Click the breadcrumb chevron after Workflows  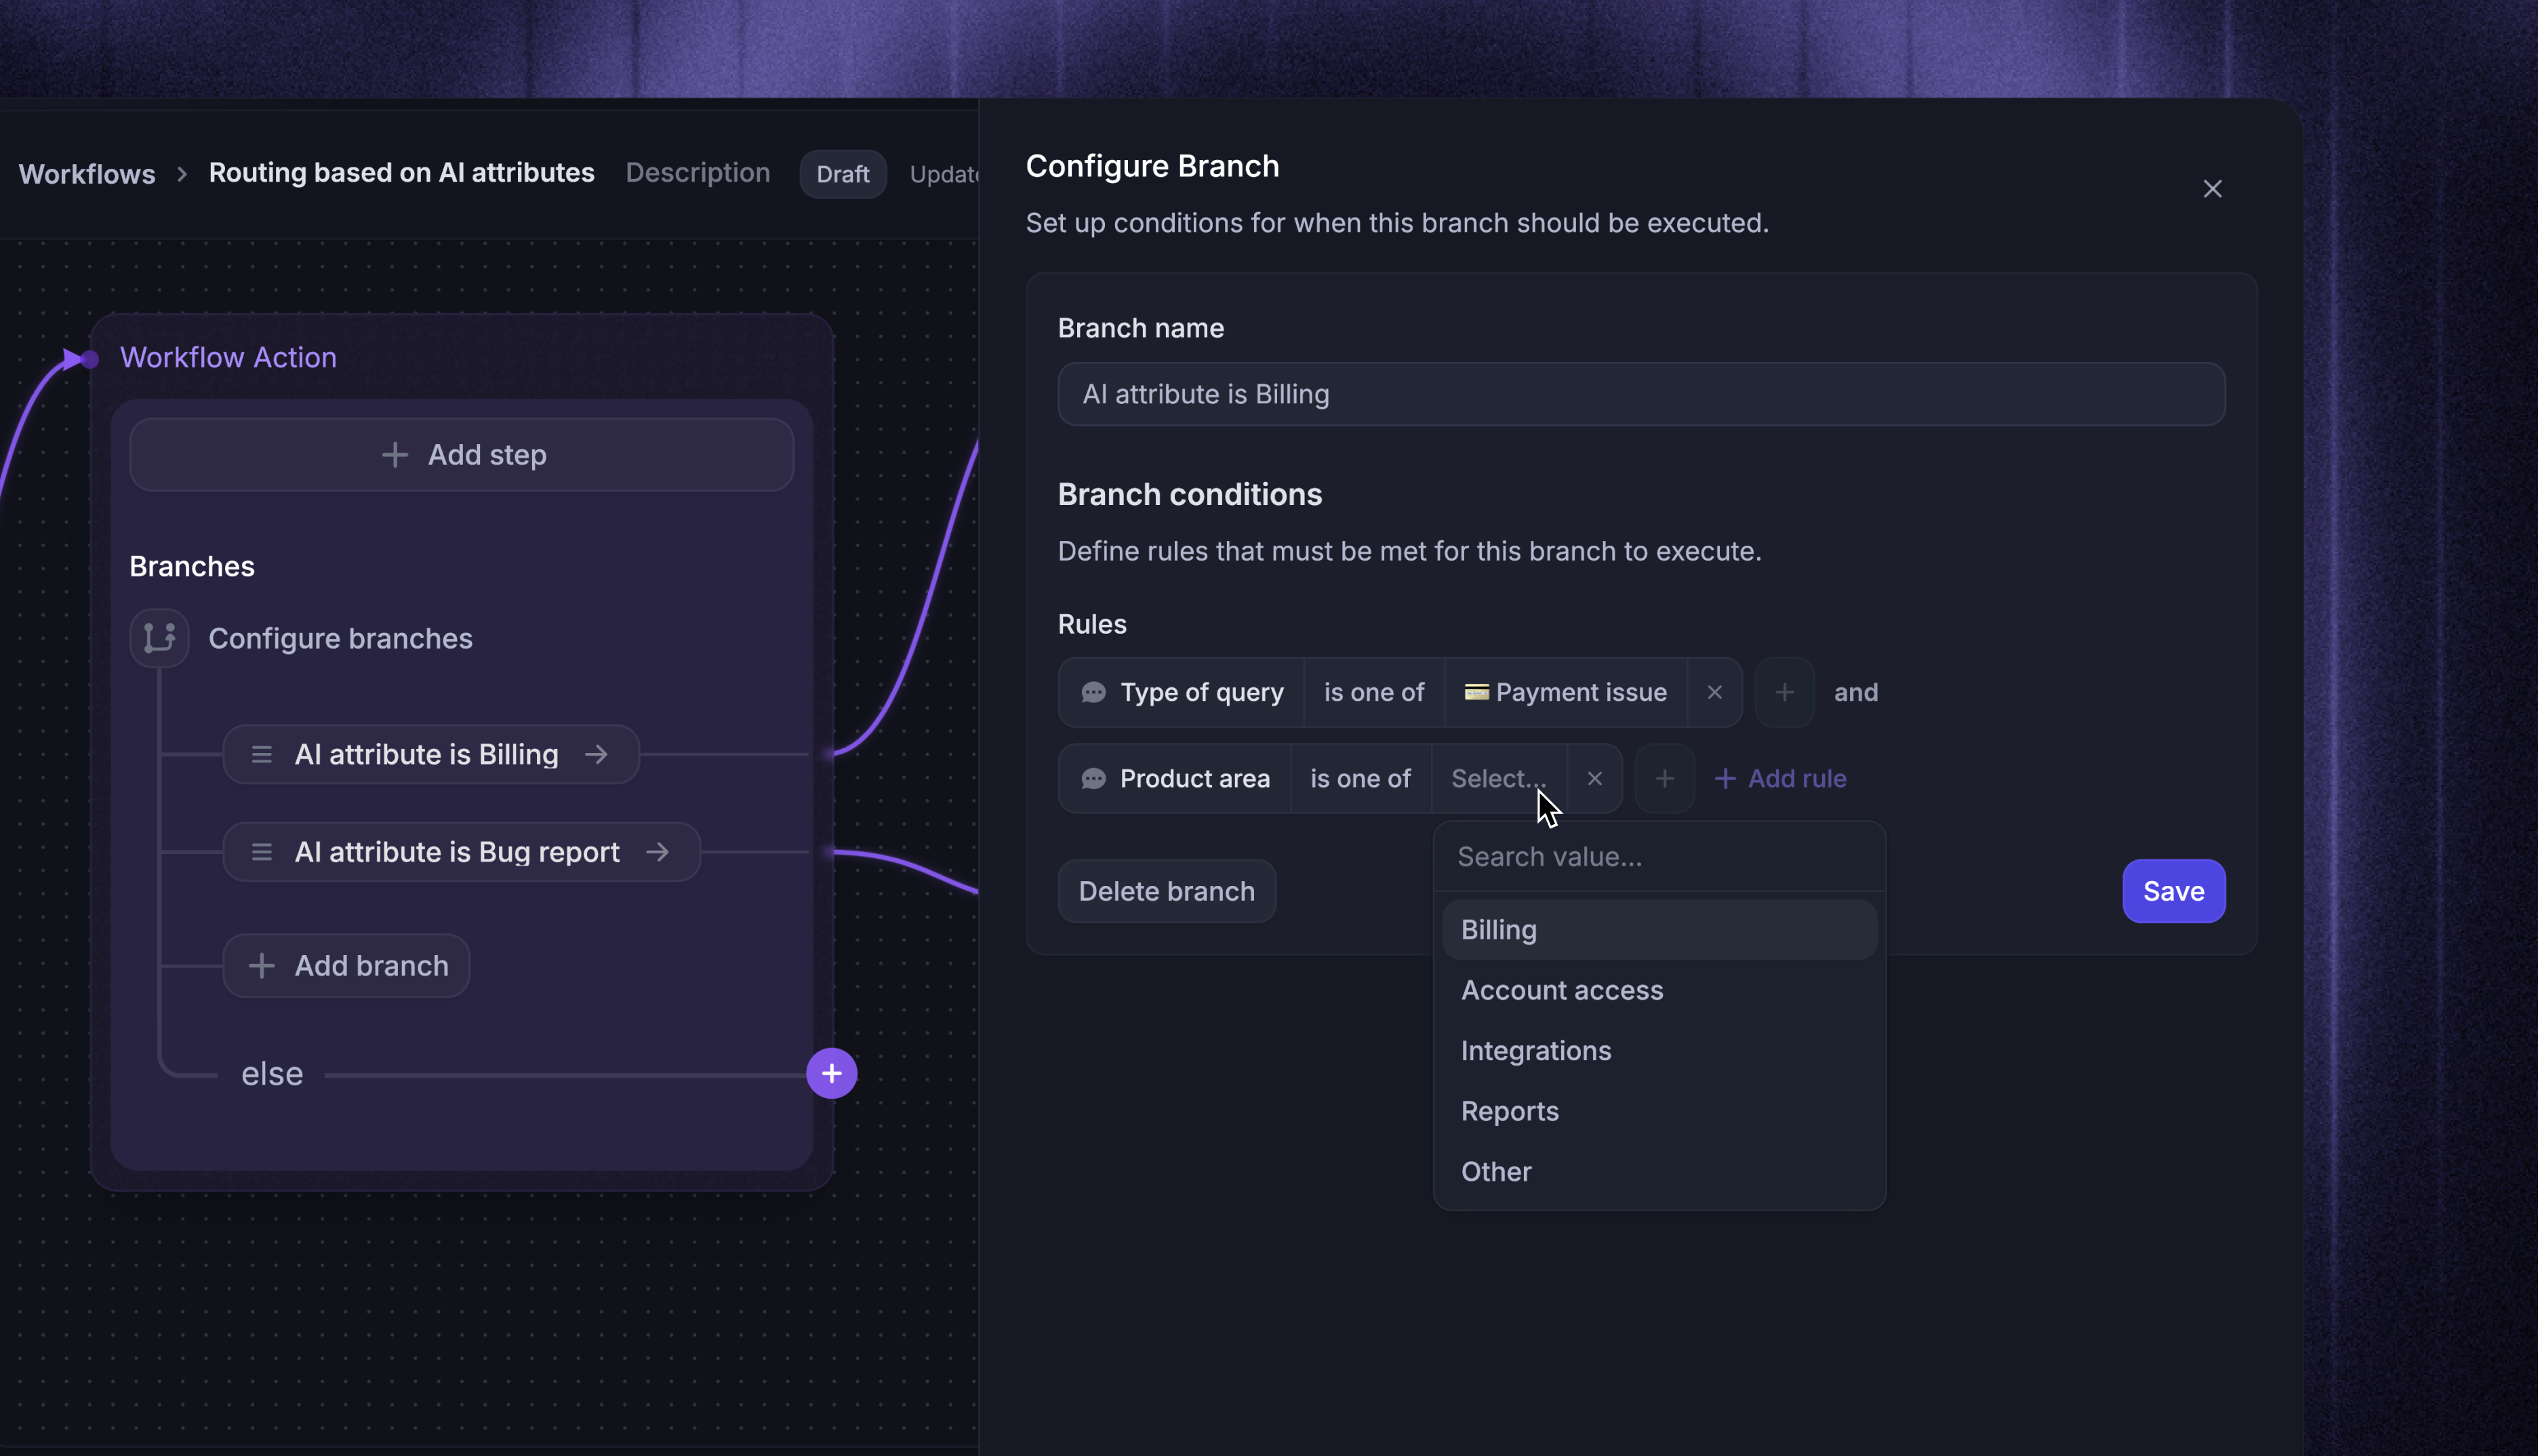pyautogui.click(x=182, y=174)
